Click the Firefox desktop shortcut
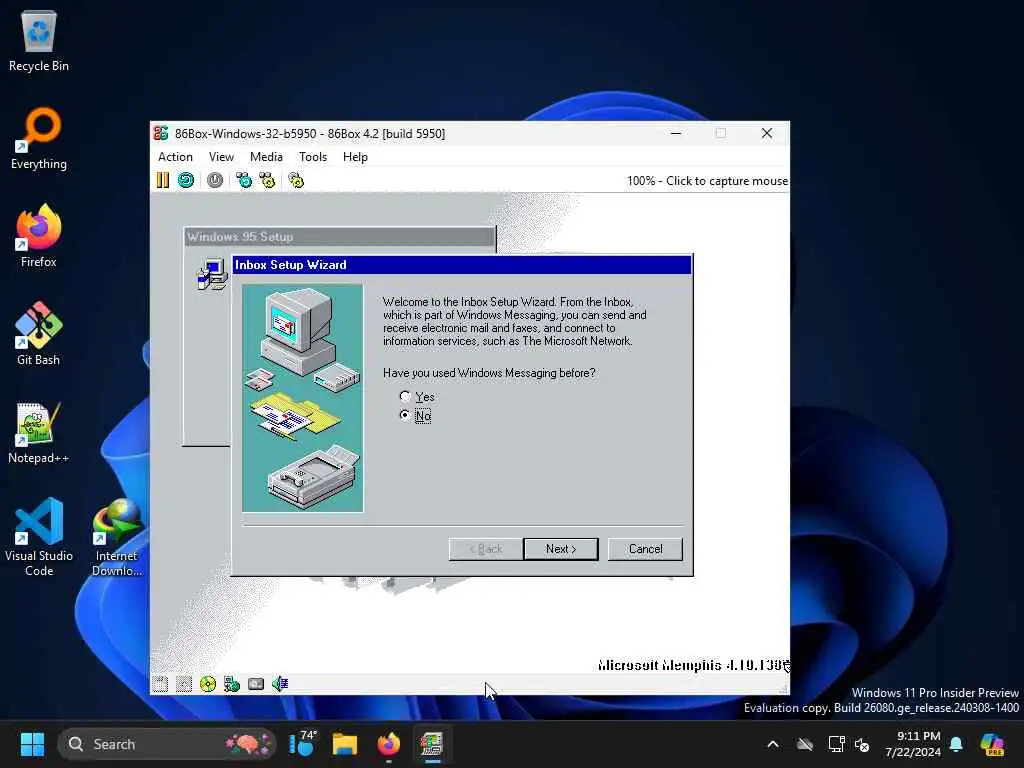 (39, 236)
